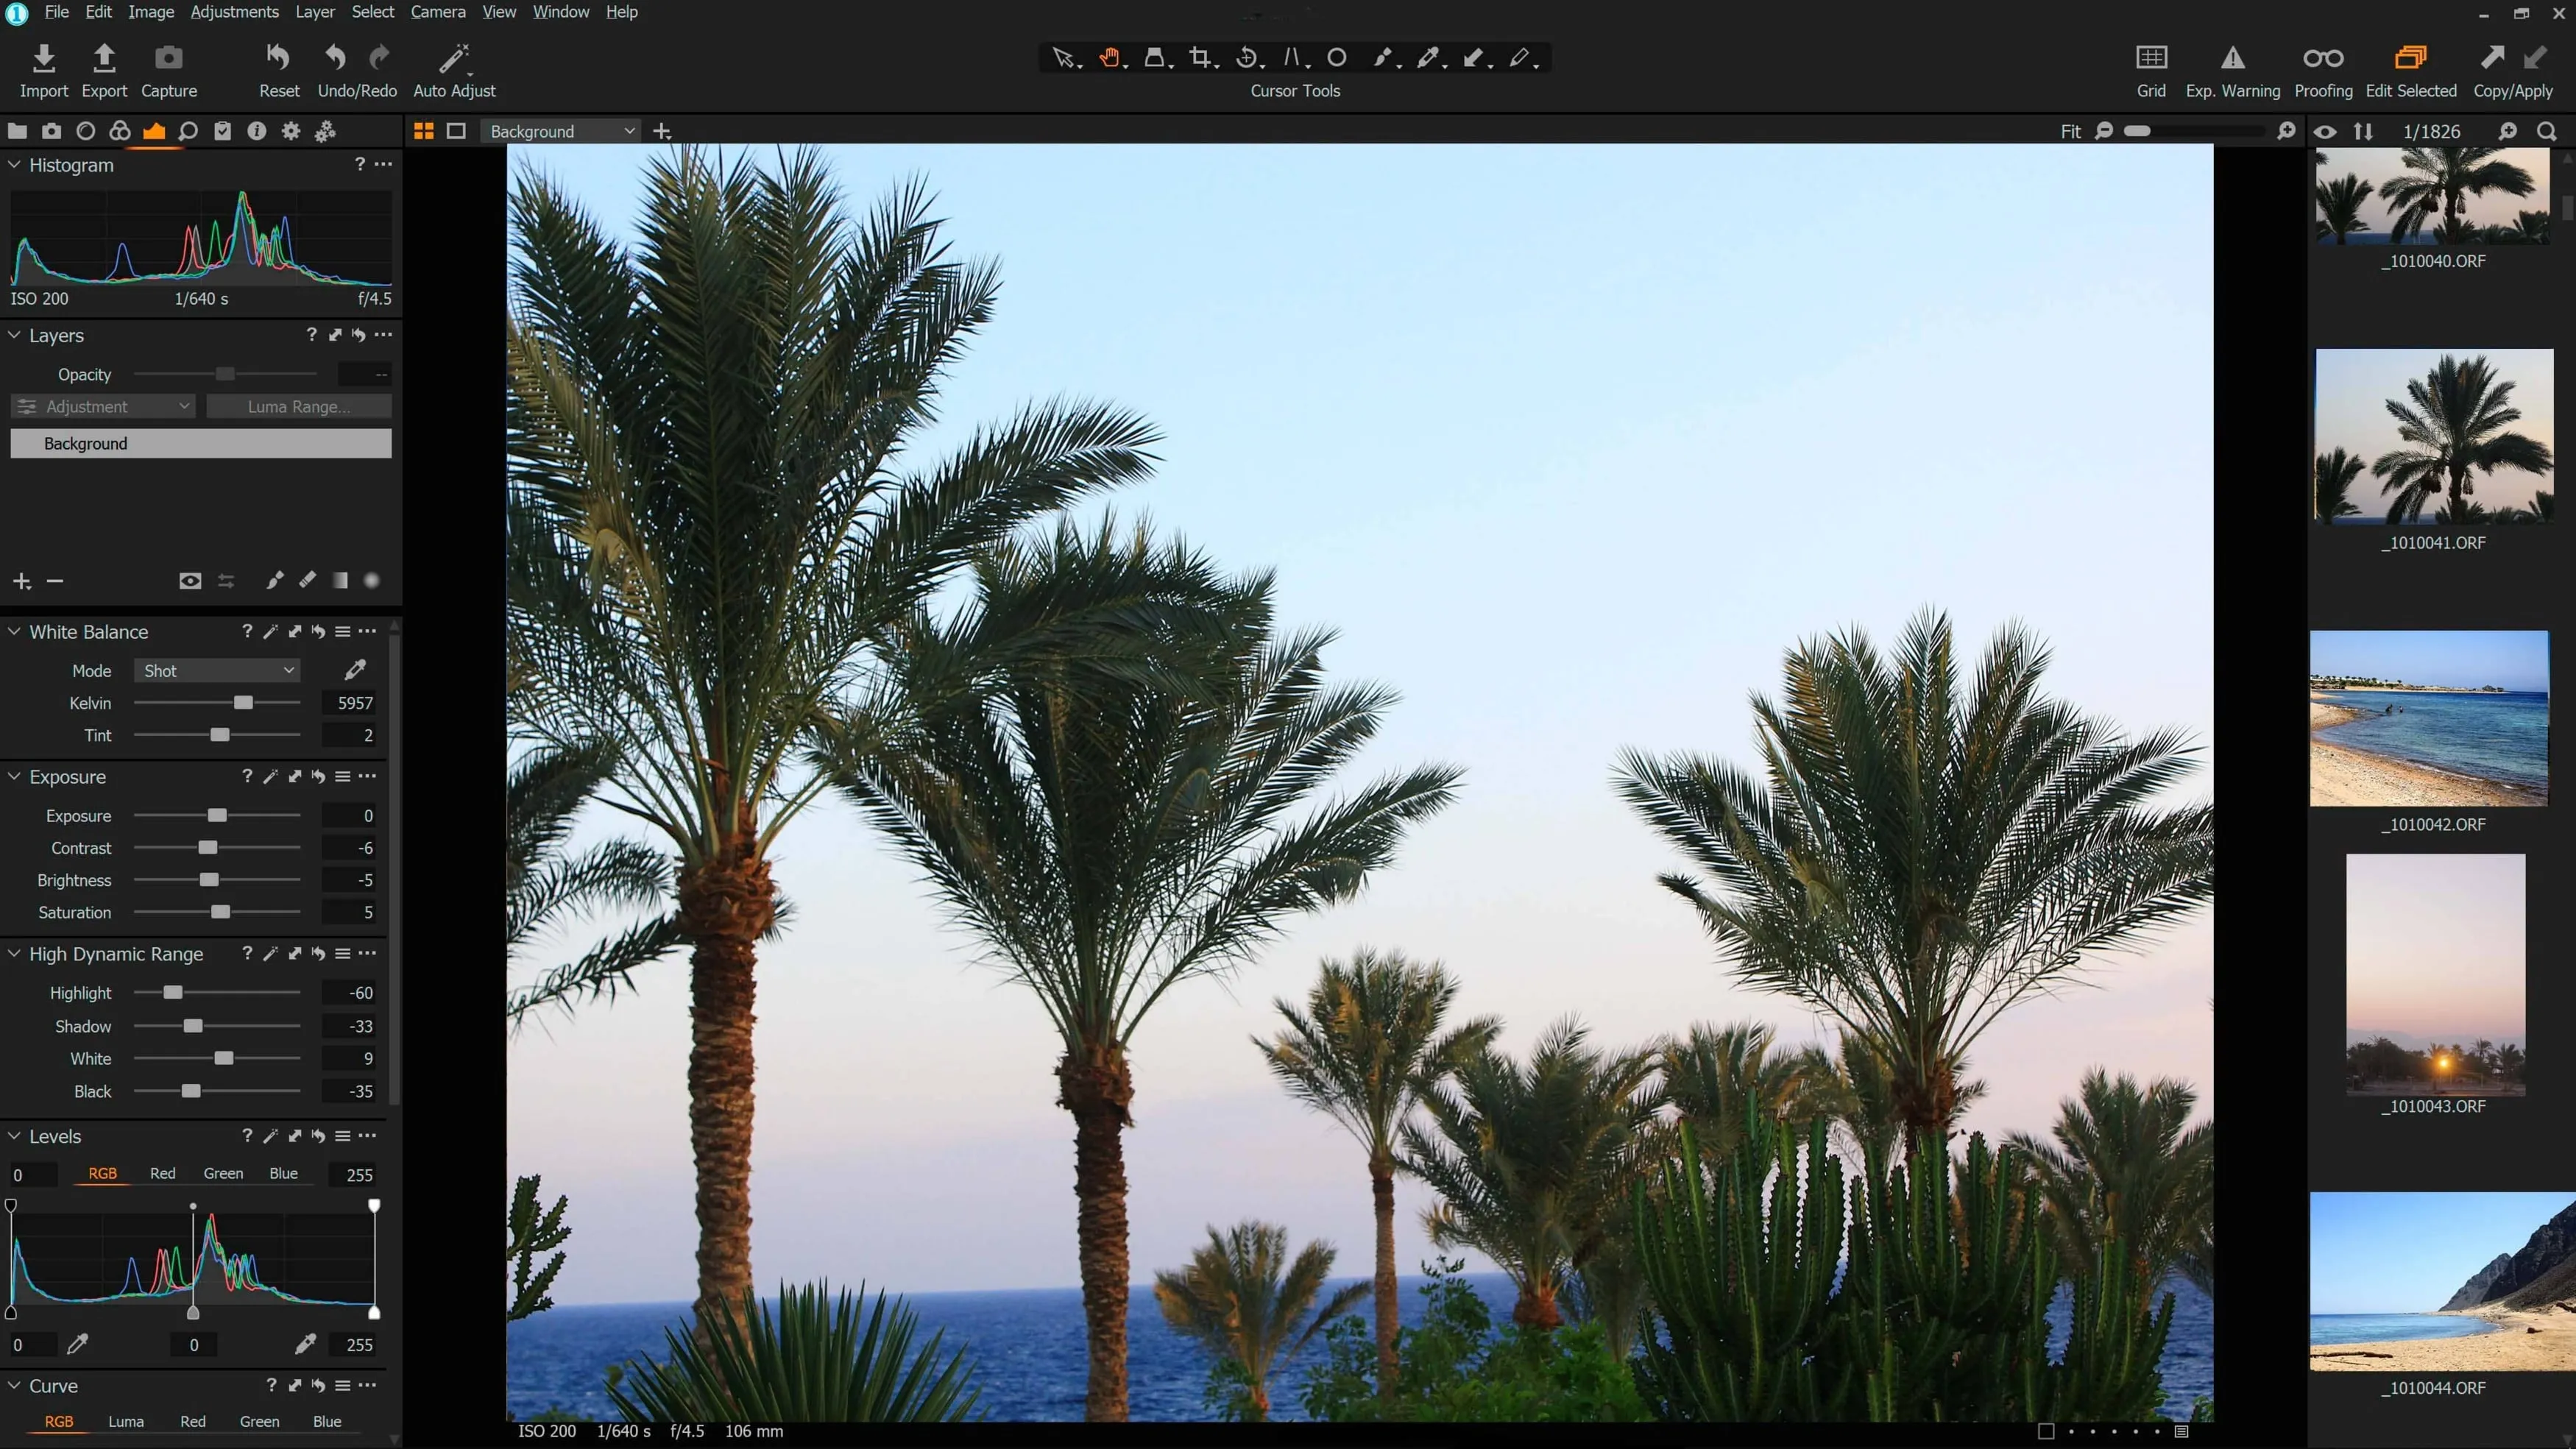Open the Adjustments menu
Image resolution: width=2576 pixels, height=1449 pixels.
click(234, 12)
